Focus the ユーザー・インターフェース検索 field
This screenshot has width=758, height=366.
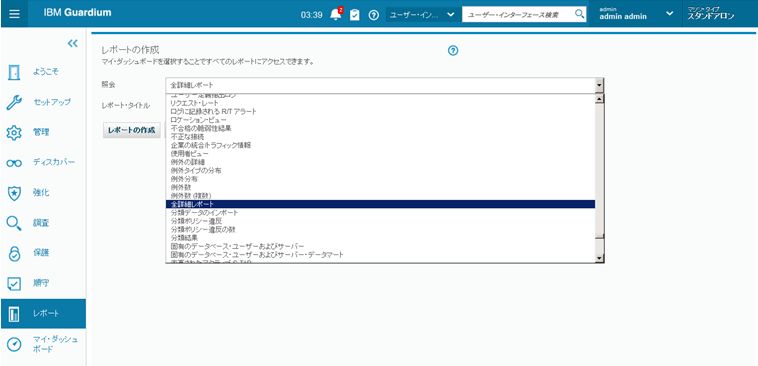pyautogui.click(x=518, y=15)
